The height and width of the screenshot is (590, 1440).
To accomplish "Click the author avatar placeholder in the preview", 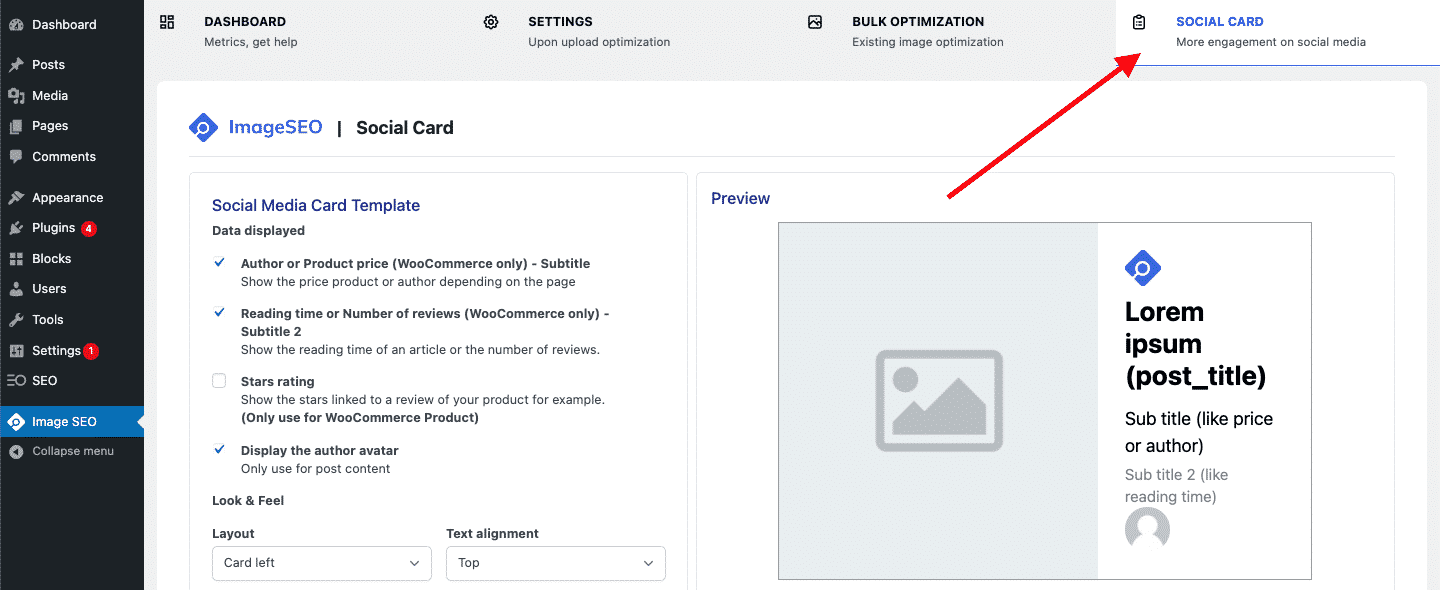I will point(1146,528).
